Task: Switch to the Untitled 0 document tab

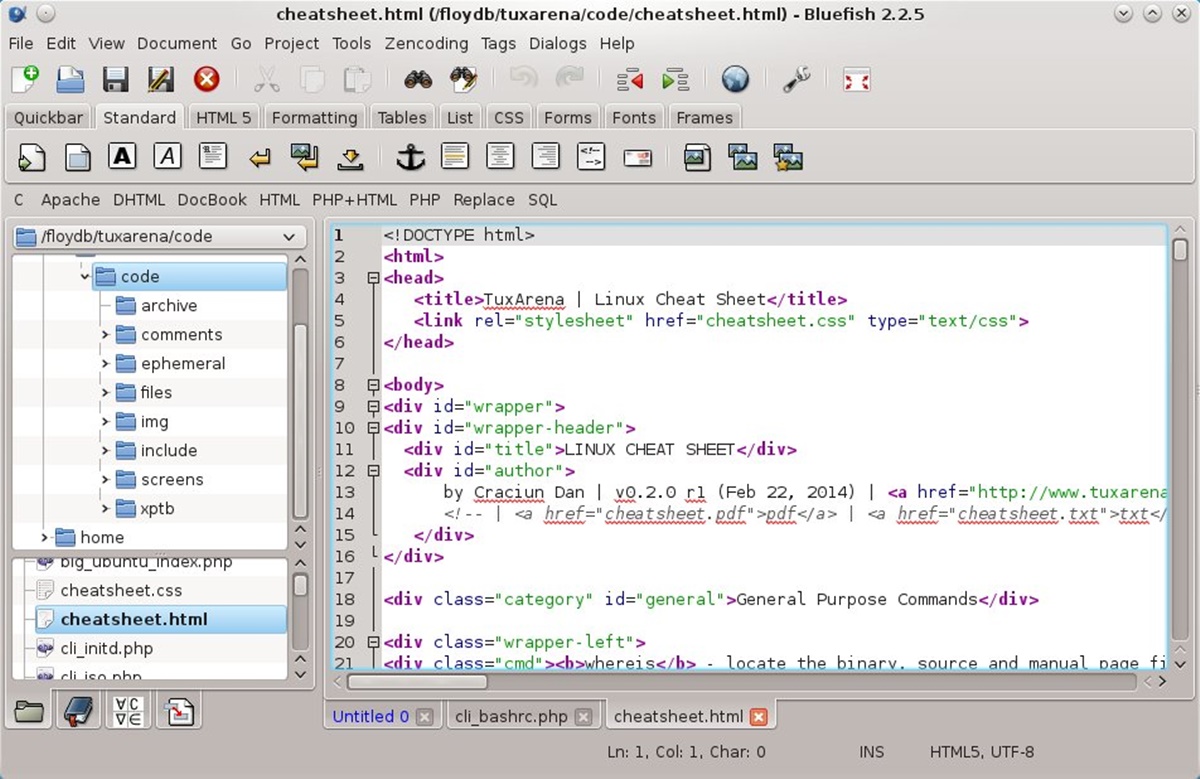Action: [x=371, y=716]
